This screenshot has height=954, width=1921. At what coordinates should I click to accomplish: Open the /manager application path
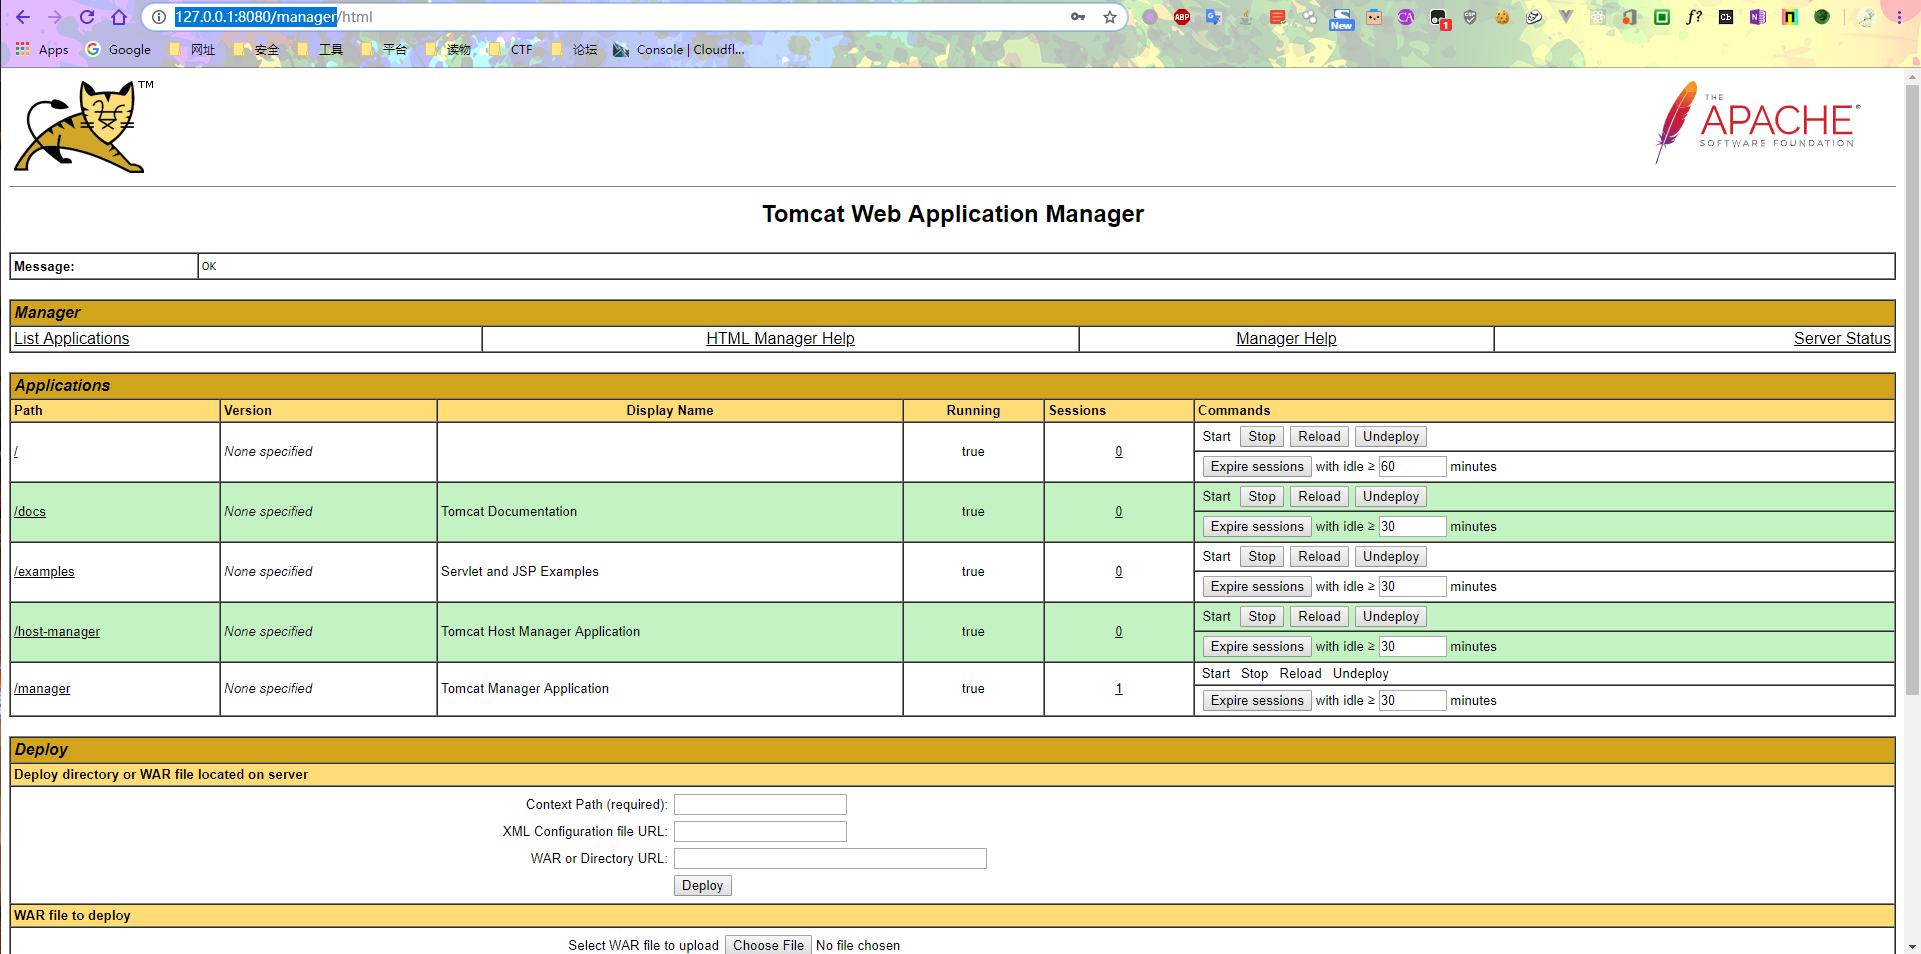pyautogui.click(x=42, y=688)
